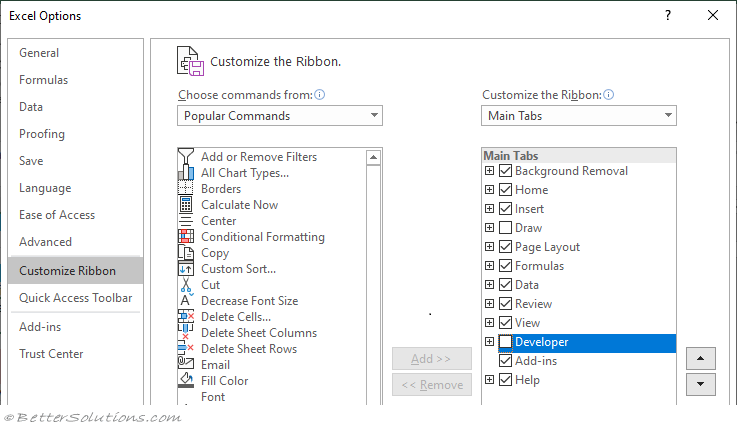Open the Main Tabs dropdown
Image resolution: width=737 pixels, height=430 pixels.
coord(579,116)
